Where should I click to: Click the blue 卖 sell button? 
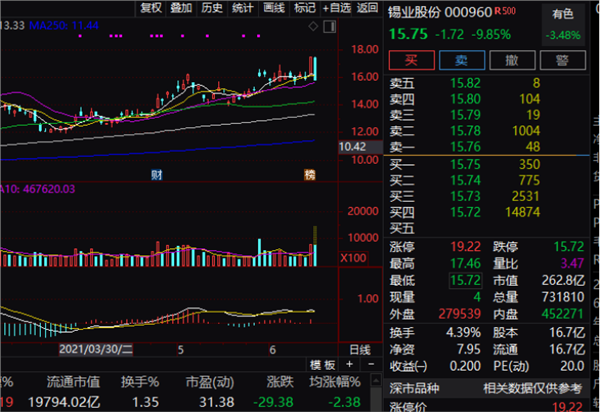pos(462,60)
